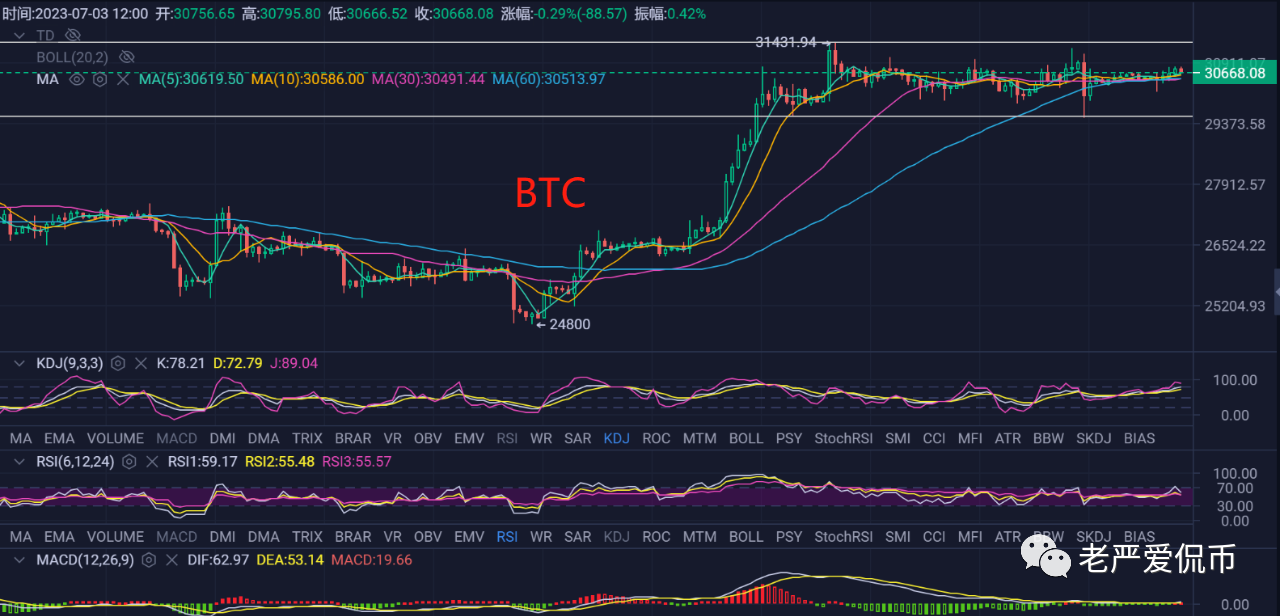This screenshot has width=1280, height=616.
Task: Click the MA(30):30491.44 value
Action: point(428,78)
